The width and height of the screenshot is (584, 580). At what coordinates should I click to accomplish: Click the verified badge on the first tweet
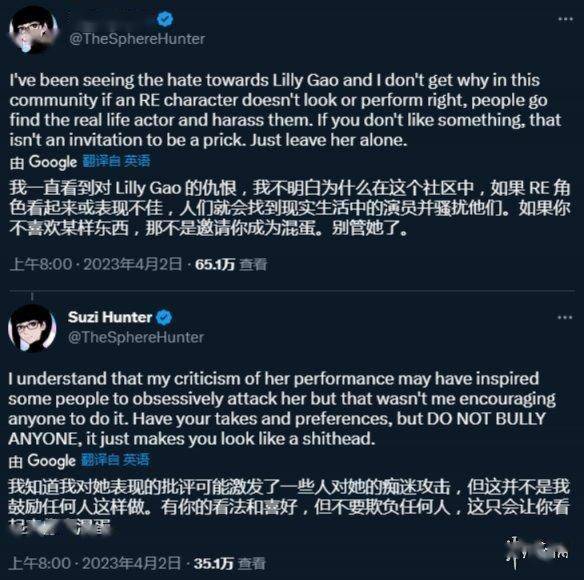165,19
